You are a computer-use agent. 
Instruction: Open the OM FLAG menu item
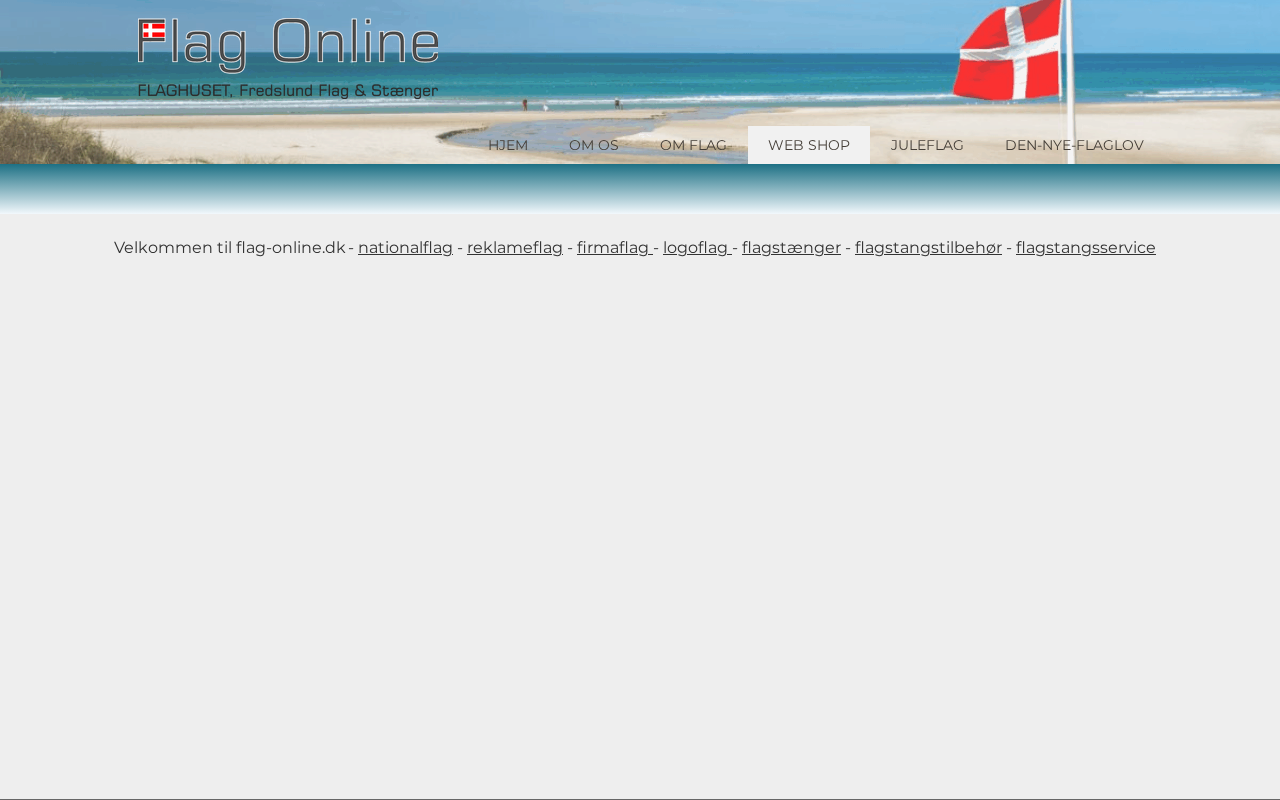[x=694, y=145]
